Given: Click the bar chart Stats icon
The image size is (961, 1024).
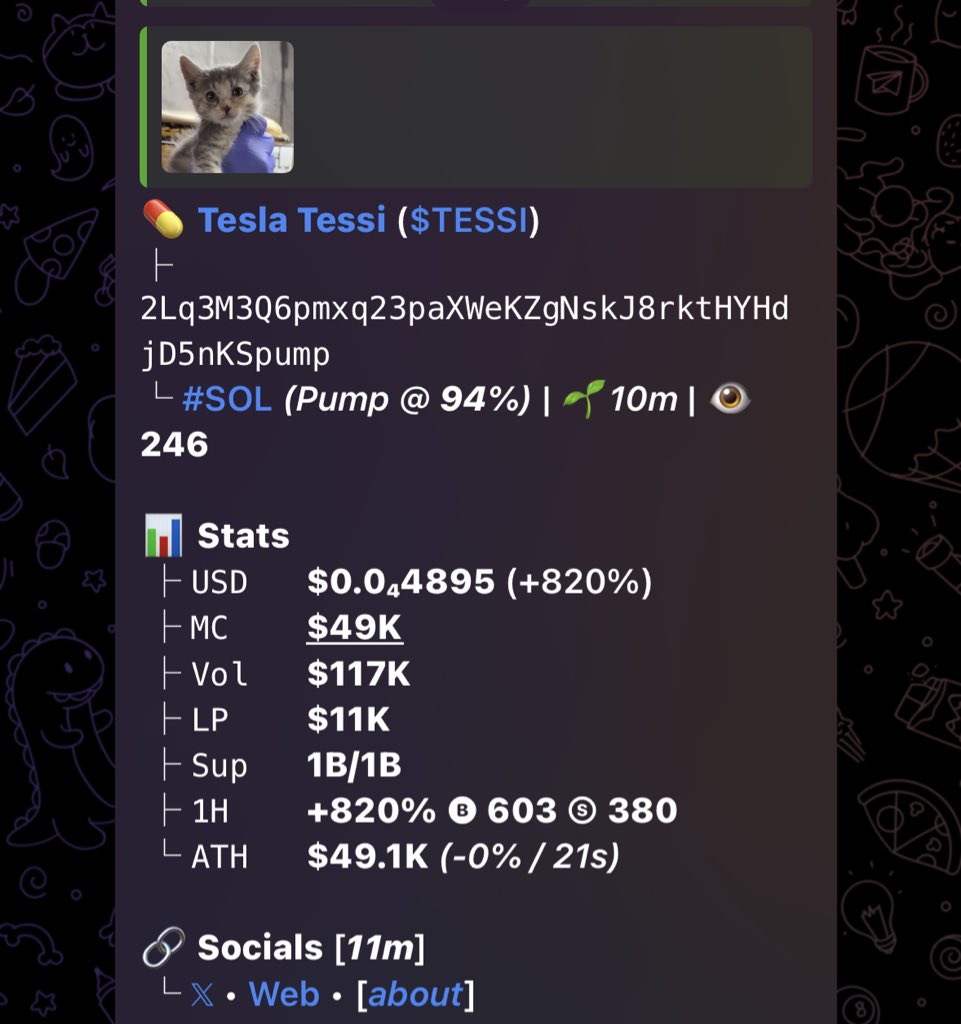Looking at the screenshot, I should (163, 536).
